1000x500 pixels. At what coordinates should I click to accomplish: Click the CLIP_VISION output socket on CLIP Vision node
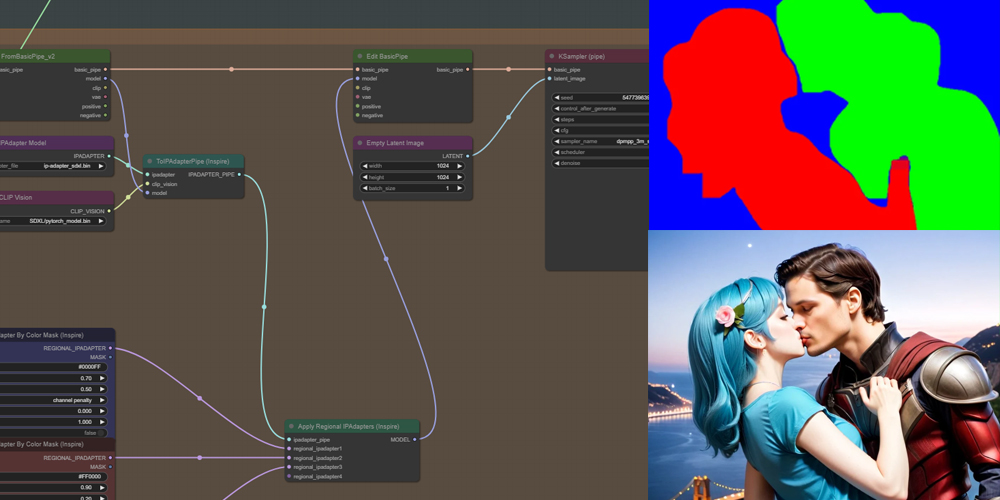(109, 211)
